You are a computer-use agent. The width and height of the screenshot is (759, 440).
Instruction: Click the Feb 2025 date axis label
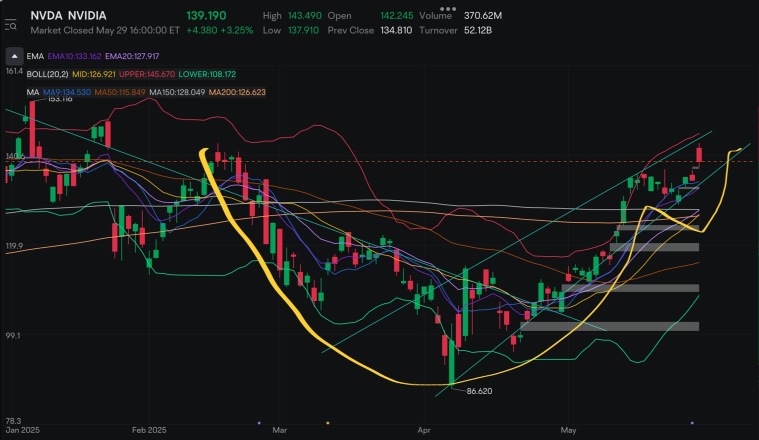(x=149, y=430)
